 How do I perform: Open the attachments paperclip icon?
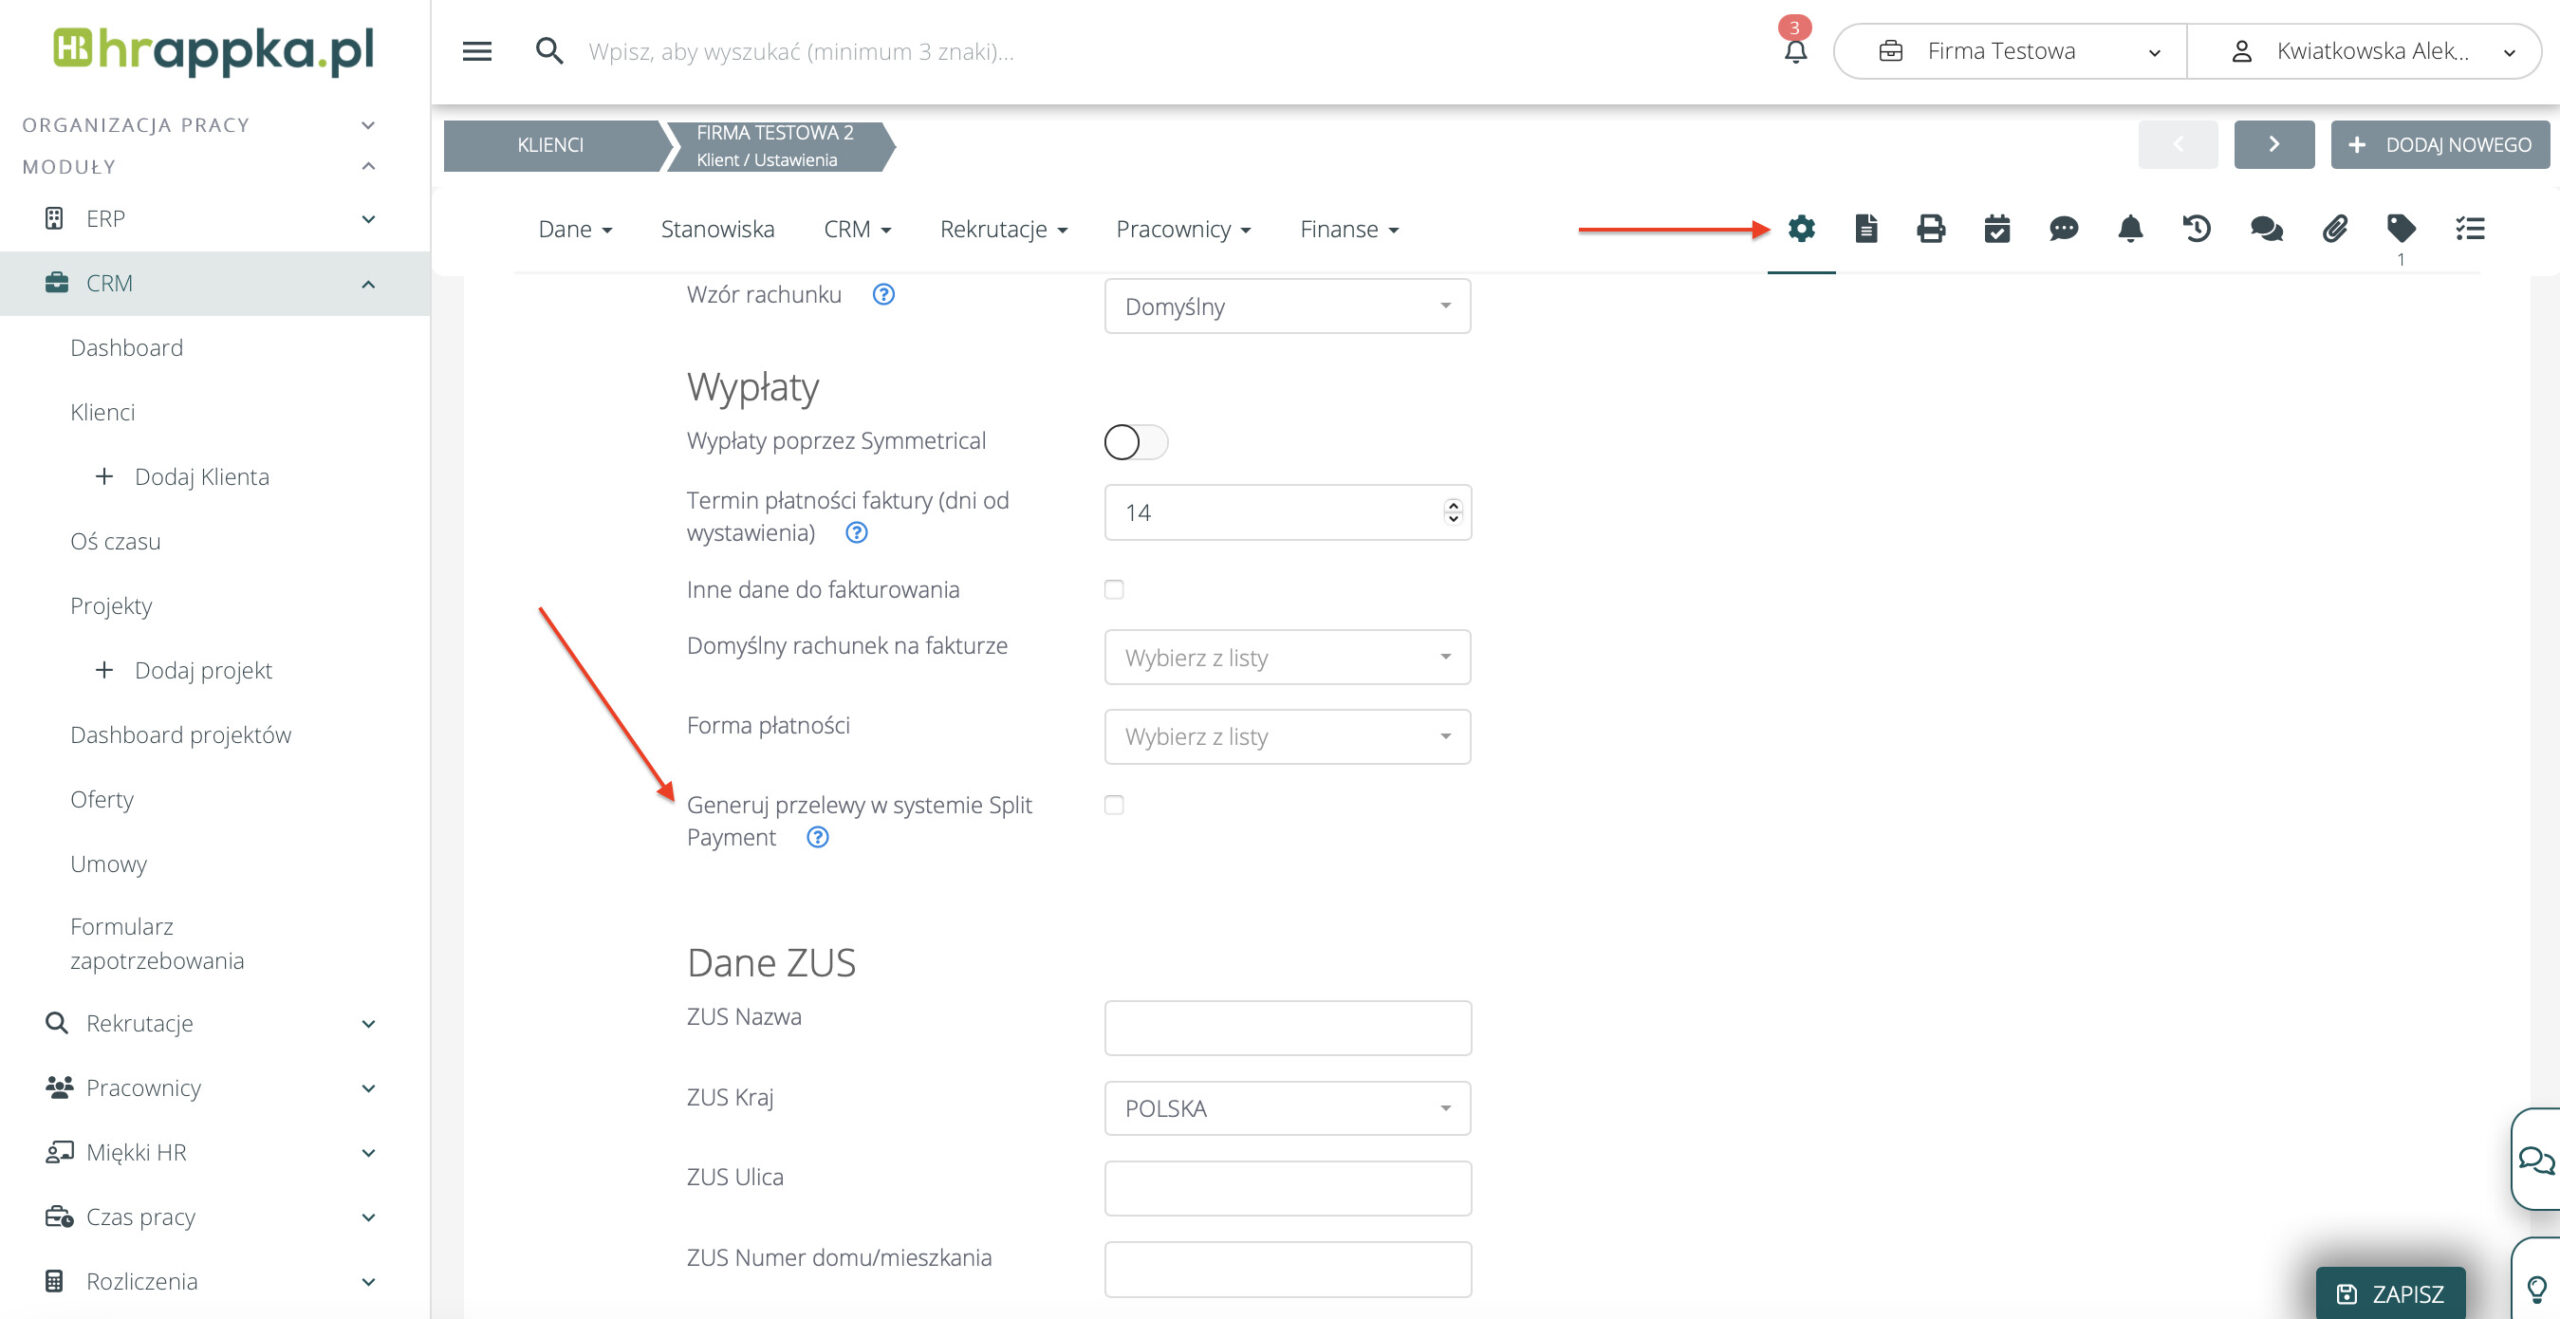point(2334,229)
